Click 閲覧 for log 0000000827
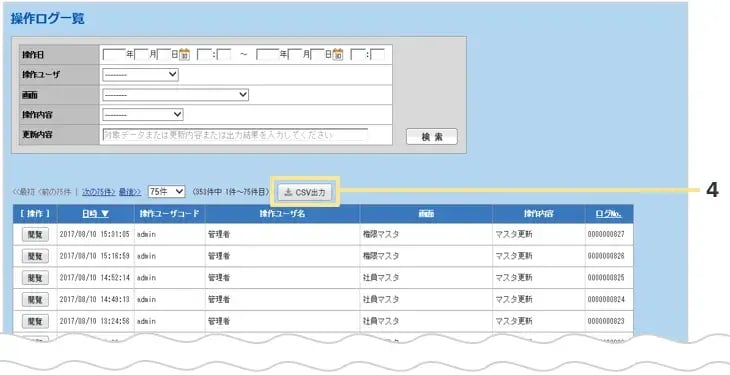This screenshot has height=375, width=730. [35, 234]
